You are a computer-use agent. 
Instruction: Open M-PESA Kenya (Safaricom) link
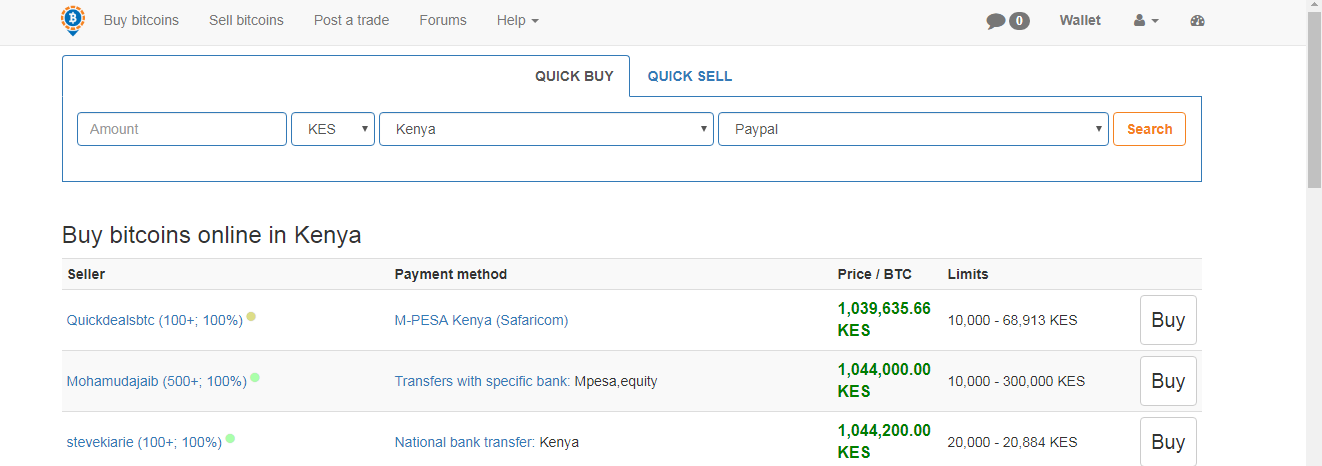(481, 320)
